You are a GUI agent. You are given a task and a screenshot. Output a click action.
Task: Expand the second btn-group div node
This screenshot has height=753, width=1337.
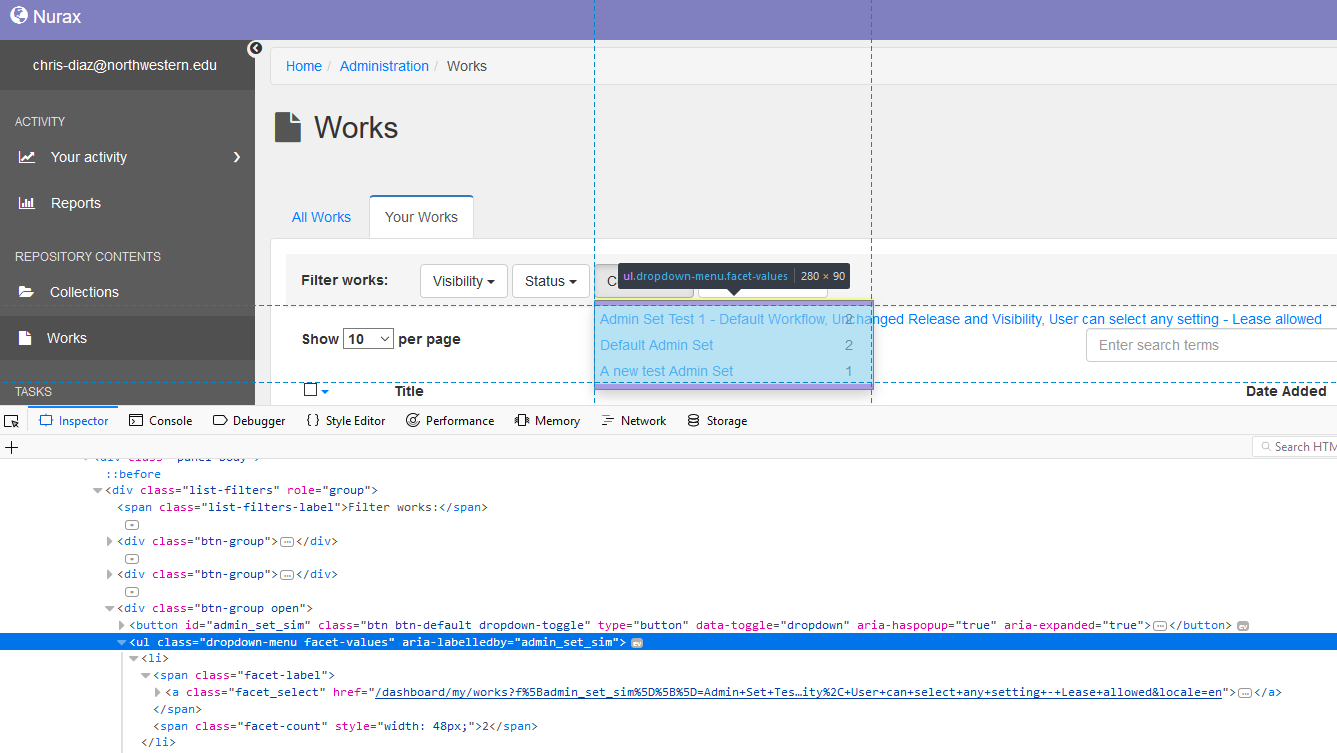pos(110,575)
